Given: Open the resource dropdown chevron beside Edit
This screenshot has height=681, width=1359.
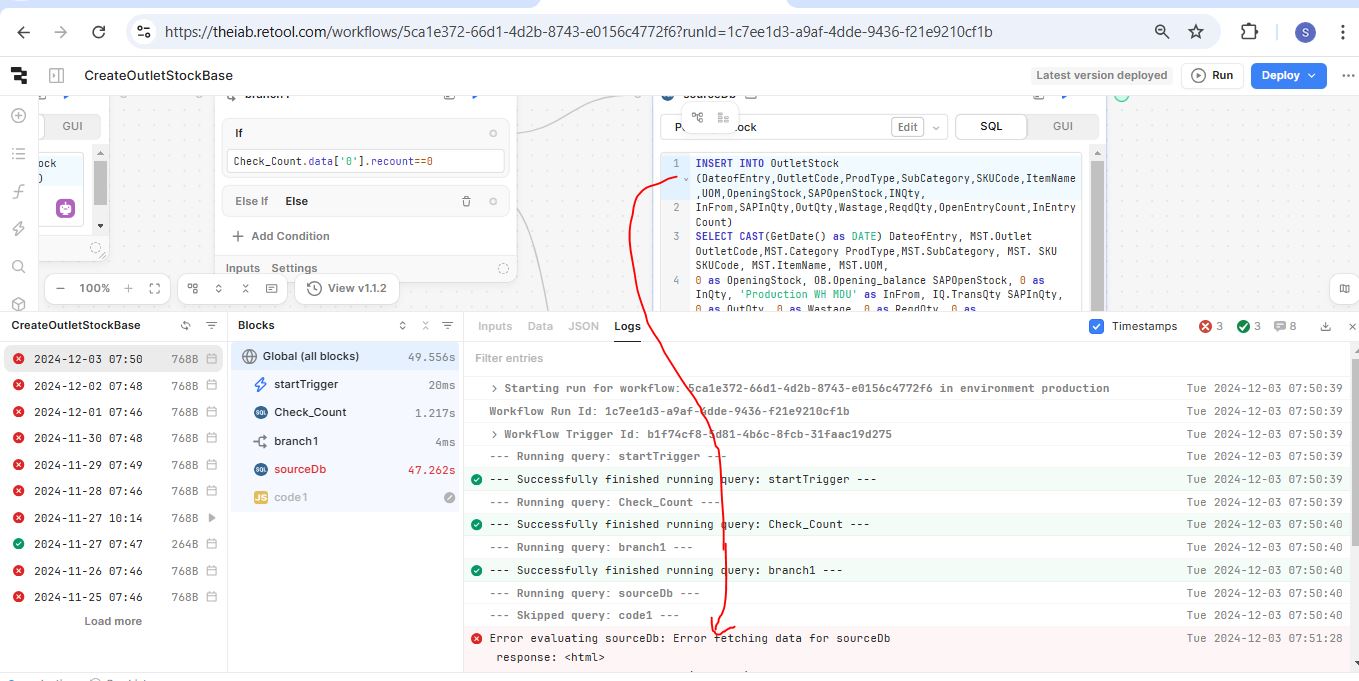Looking at the screenshot, I should pos(936,127).
